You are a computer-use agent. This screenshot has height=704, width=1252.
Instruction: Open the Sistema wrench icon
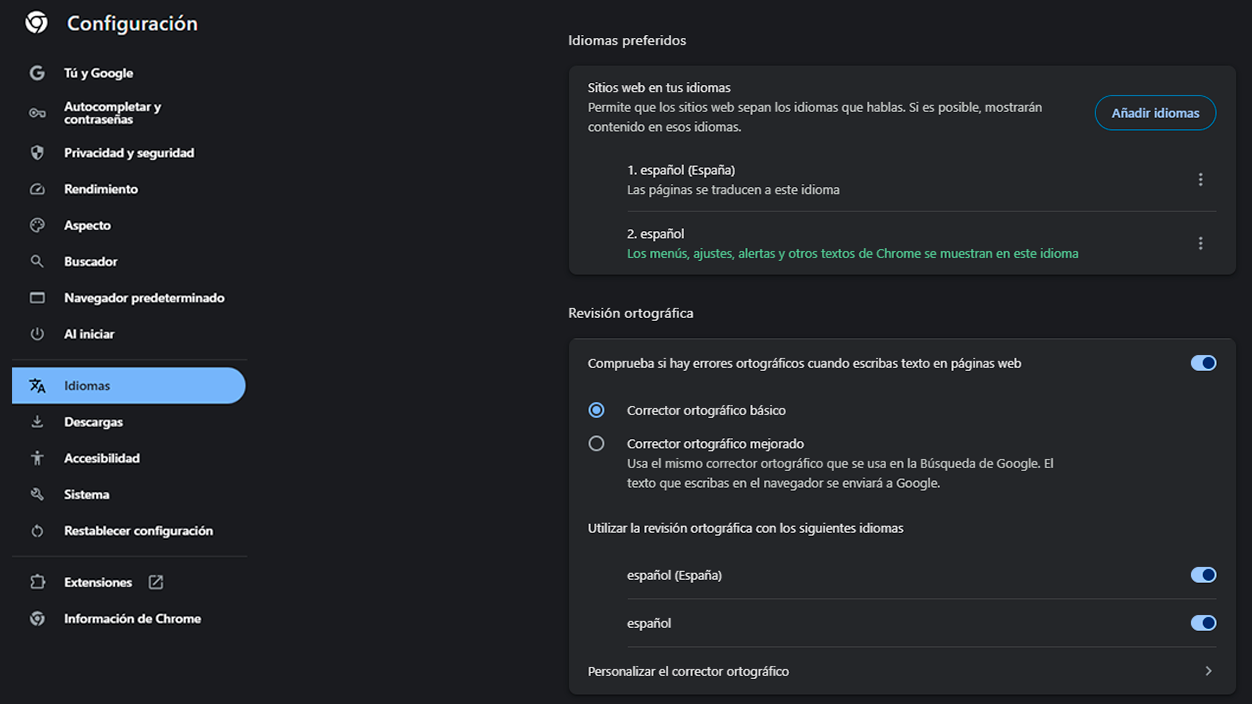[37, 493]
